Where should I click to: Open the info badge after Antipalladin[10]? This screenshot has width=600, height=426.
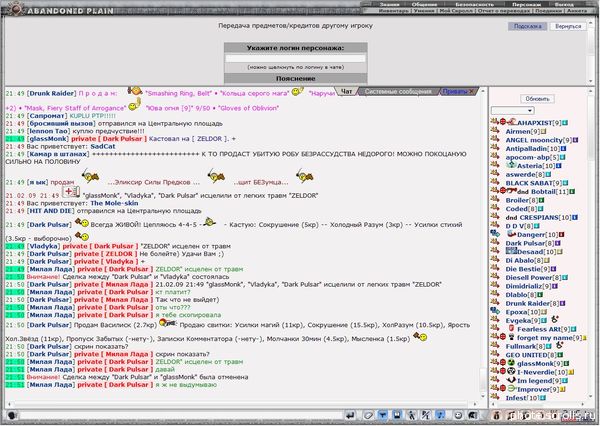[x=564, y=149]
